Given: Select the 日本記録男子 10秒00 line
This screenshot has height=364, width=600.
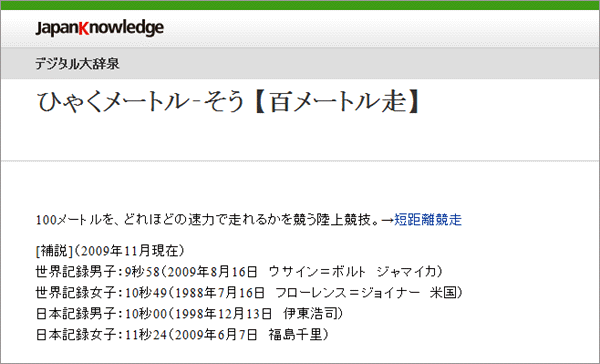Looking at the screenshot, I should tap(189, 314).
